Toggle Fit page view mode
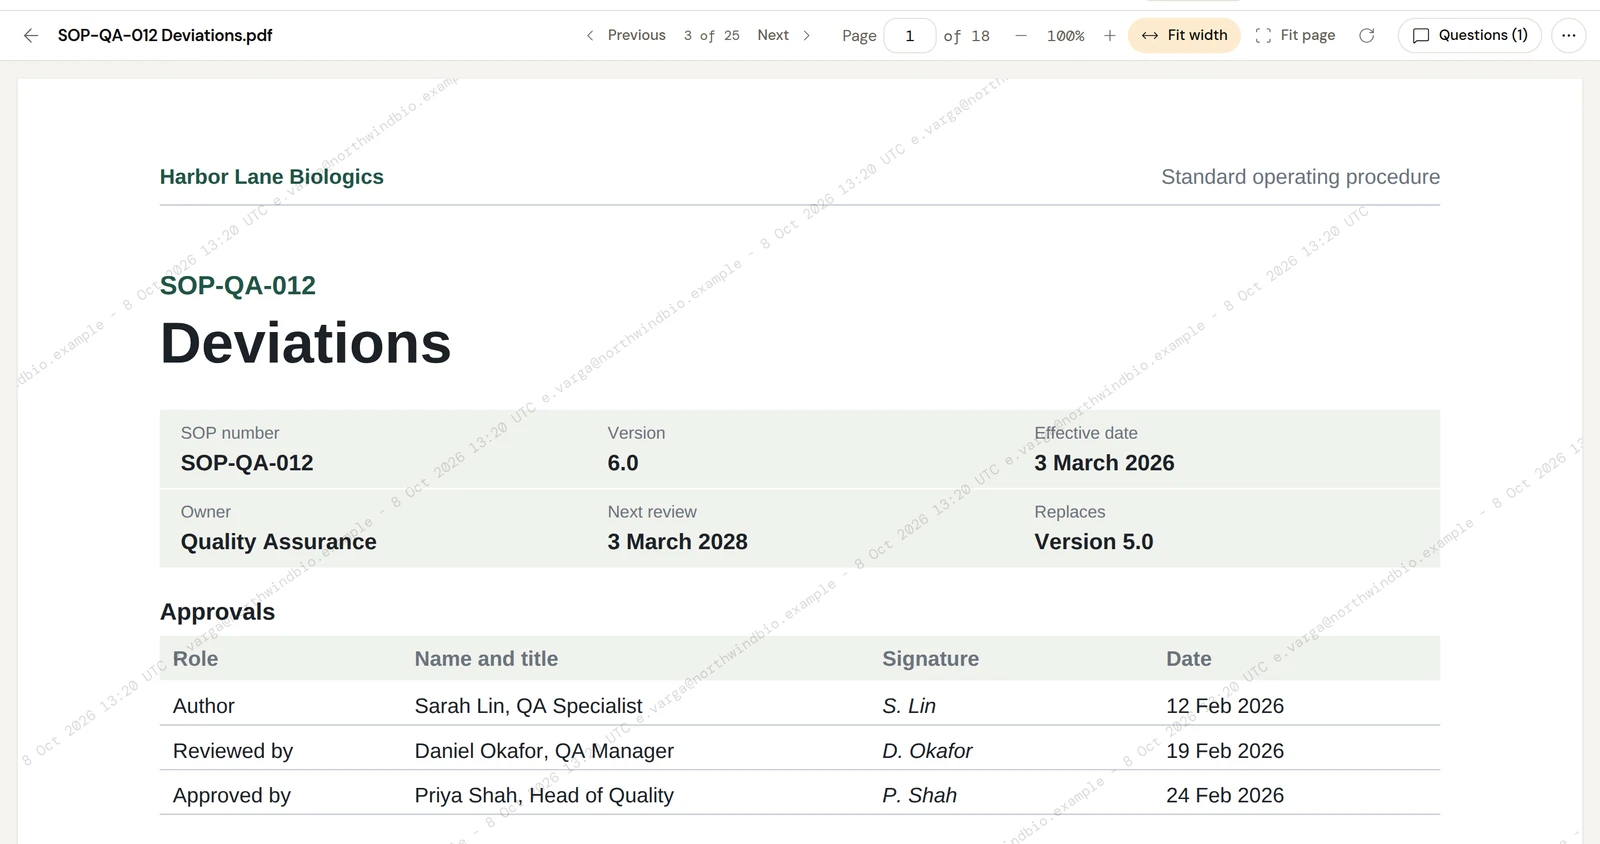Screen dimensions: 1600x844 tap(1296, 35)
